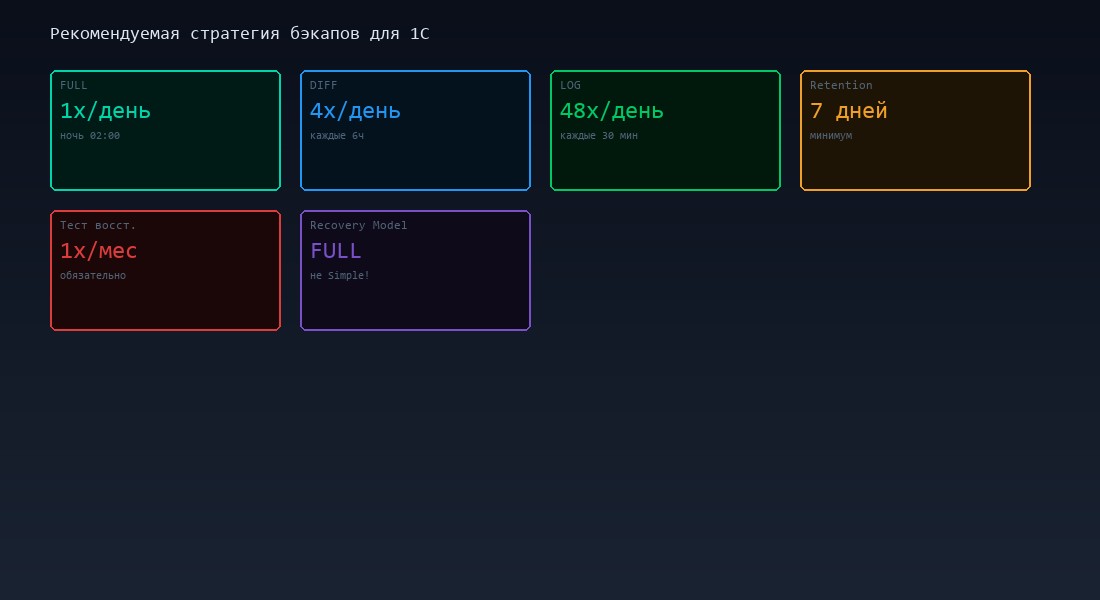Click the 'ночь 02:00' schedule text
Screen dimensions: 1100x600
click(x=90, y=136)
